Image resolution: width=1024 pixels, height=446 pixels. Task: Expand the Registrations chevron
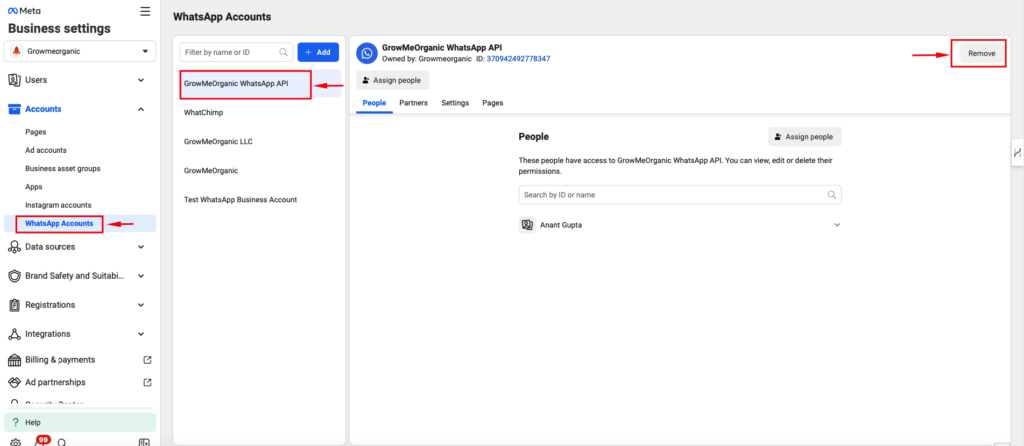tap(141, 305)
